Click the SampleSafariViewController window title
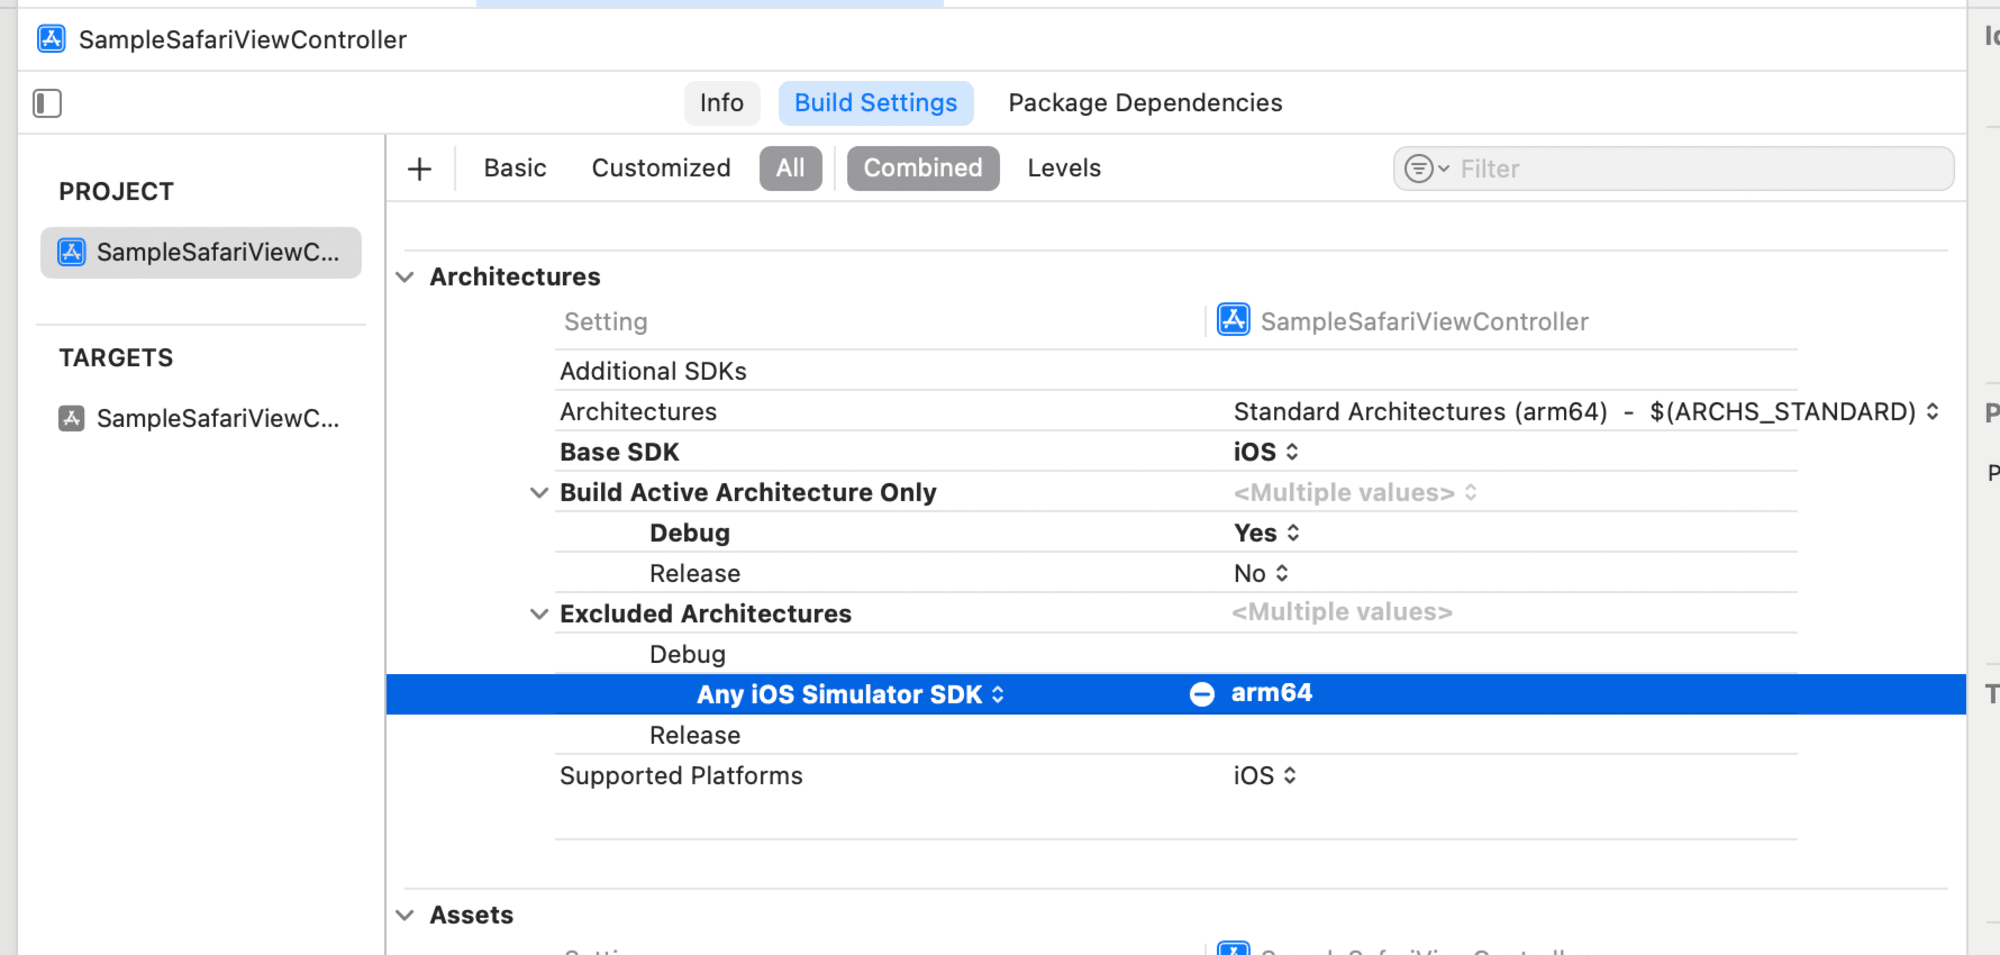The image size is (2000, 955). click(243, 40)
